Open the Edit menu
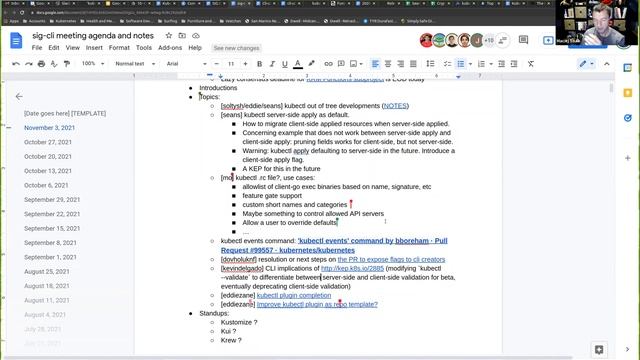The height and width of the screenshot is (360, 640). point(54,48)
